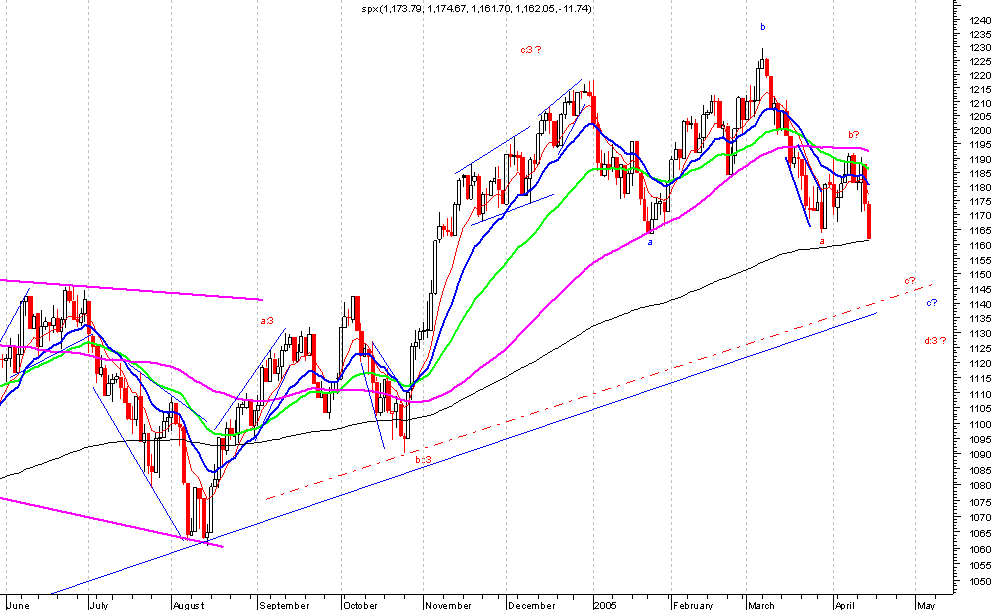Click the September month label
Viewport: 994px width, 610px height.
pyautogui.click(x=285, y=605)
